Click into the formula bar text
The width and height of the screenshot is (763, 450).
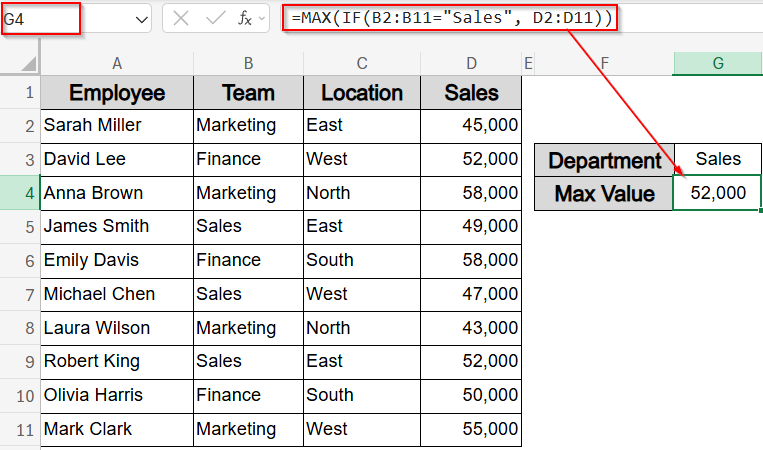pyautogui.click(x=450, y=18)
